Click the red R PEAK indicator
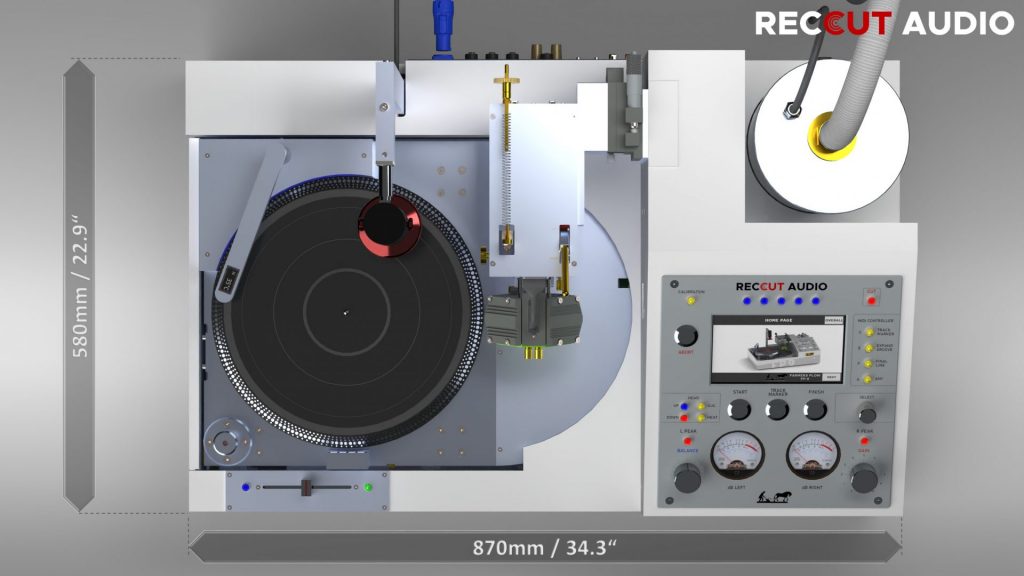 [864, 441]
